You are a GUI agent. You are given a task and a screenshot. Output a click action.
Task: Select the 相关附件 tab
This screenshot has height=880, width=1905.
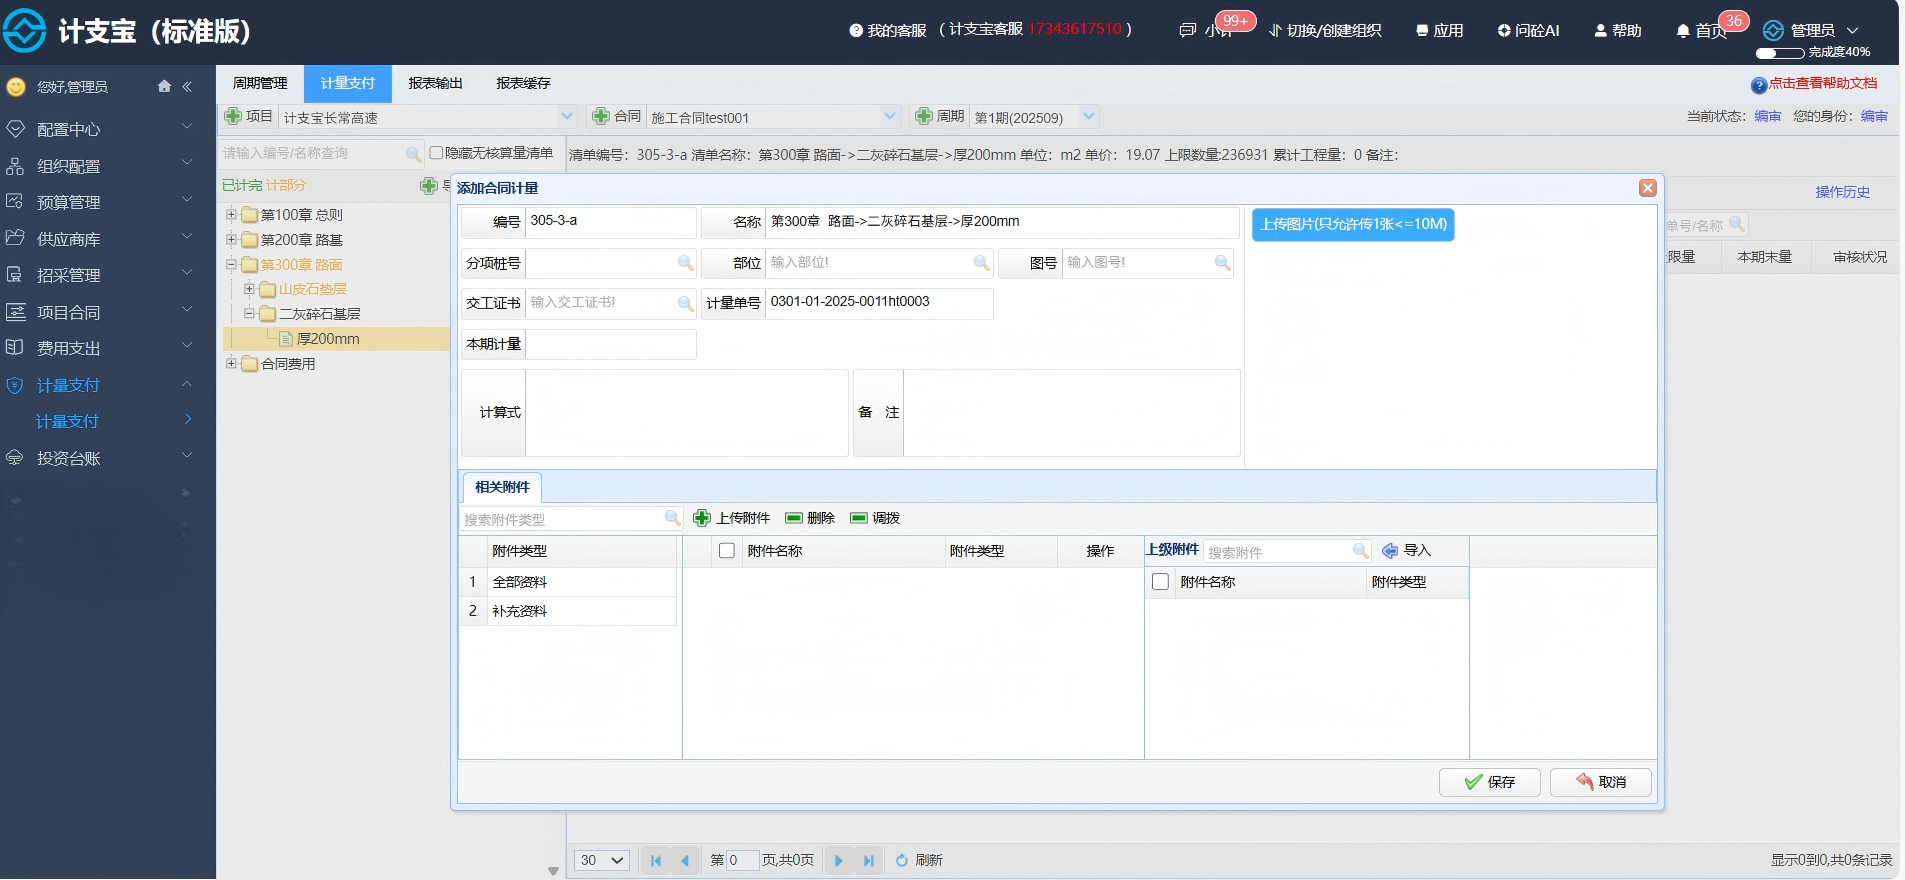pos(502,487)
